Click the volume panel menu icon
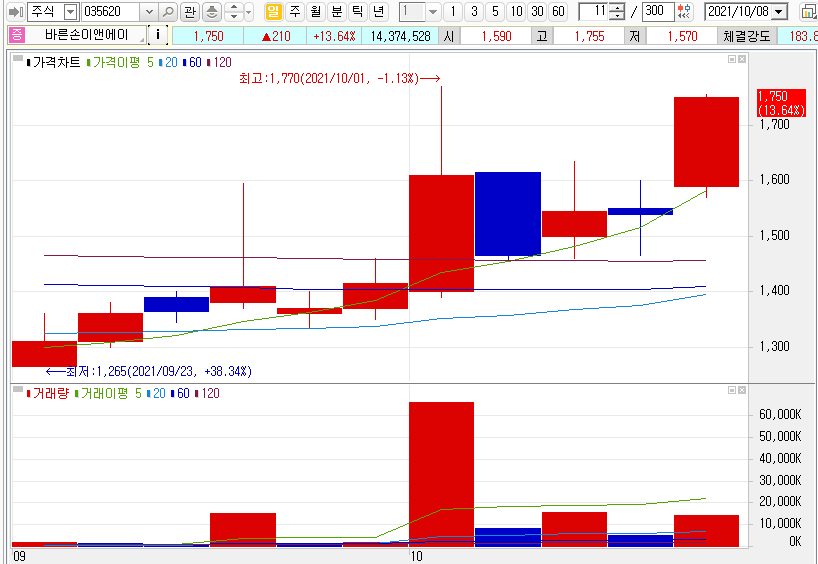The height and width of the screenshot is (564, 818). [x=18, y=389]
